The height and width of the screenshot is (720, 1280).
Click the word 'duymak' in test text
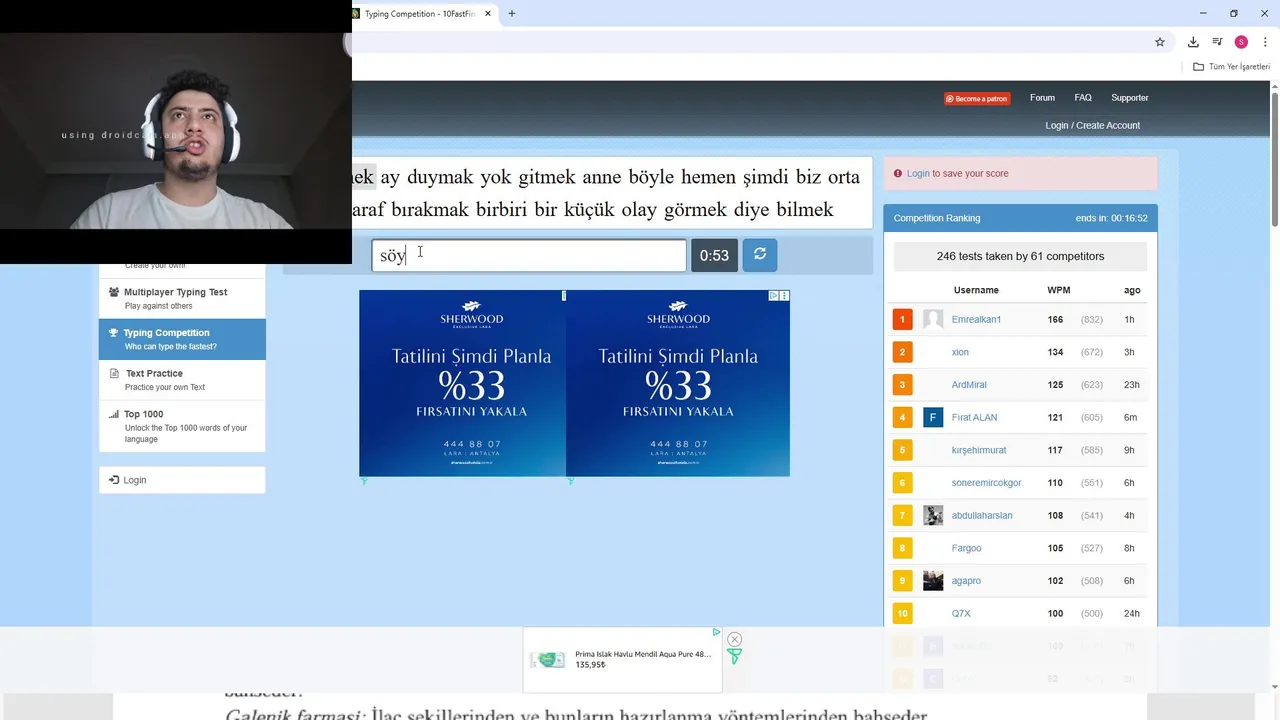[441, 178]
